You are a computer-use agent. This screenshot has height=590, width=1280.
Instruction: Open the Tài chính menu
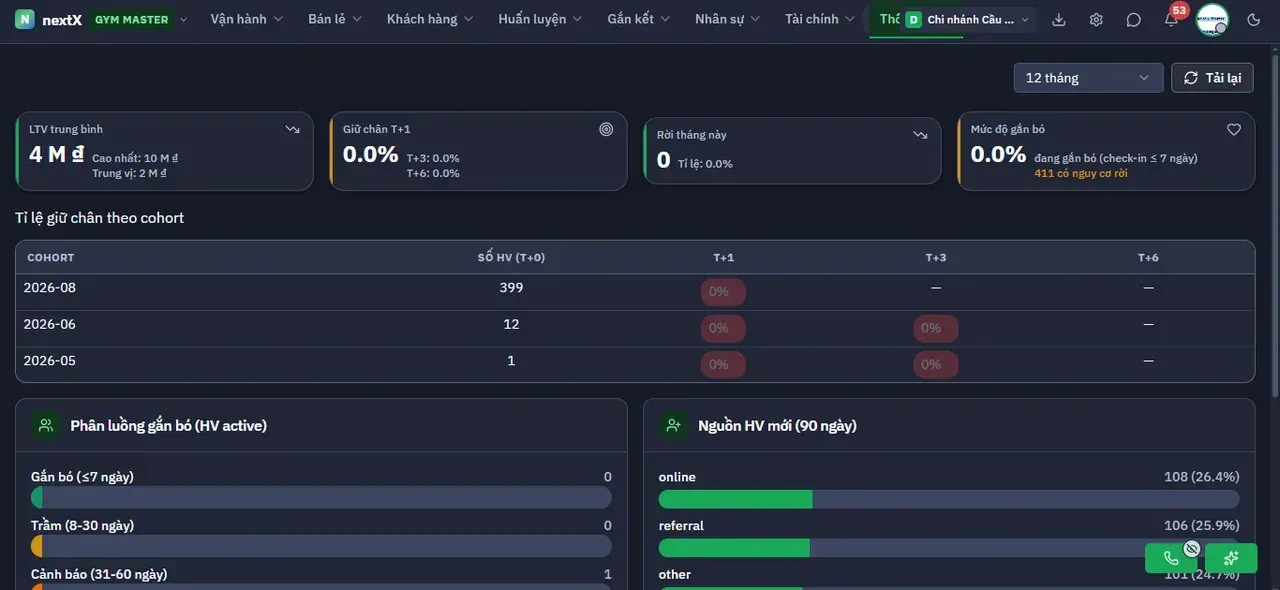(820, 19)
